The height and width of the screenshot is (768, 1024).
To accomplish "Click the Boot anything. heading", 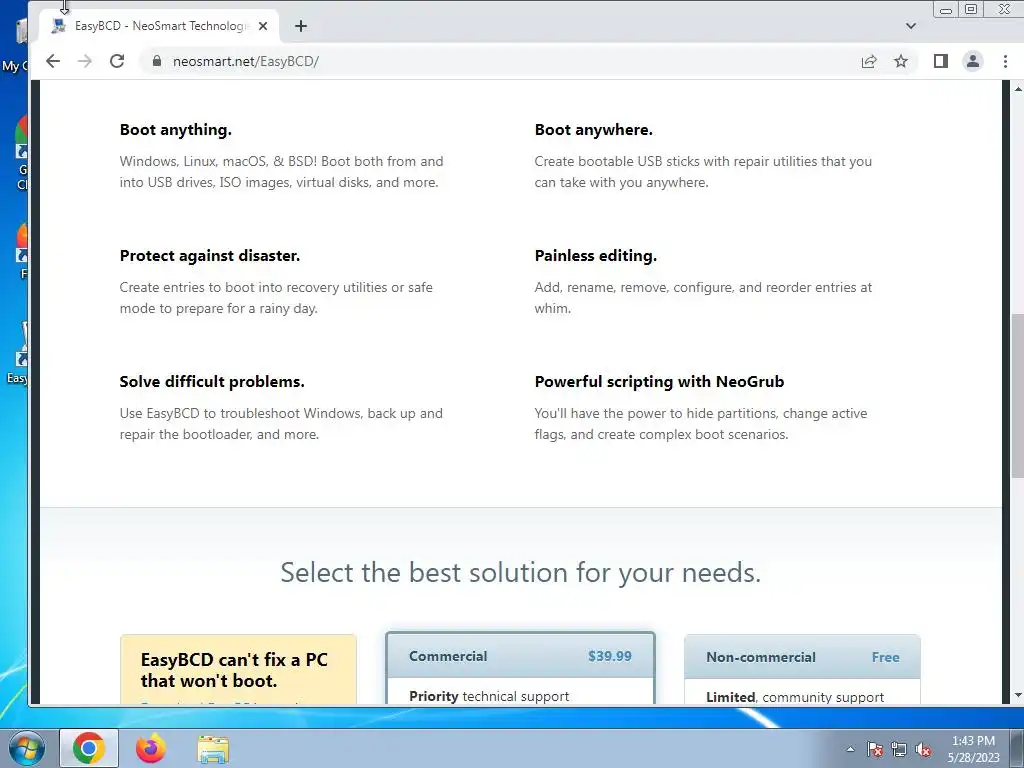I will point(176,129).
